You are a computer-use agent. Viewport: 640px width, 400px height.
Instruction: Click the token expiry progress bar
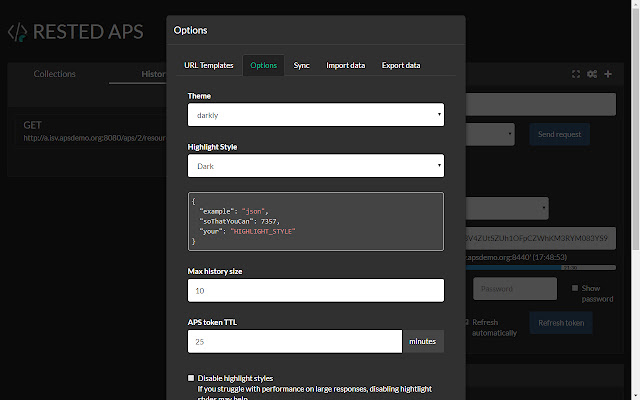pos(540,267)
